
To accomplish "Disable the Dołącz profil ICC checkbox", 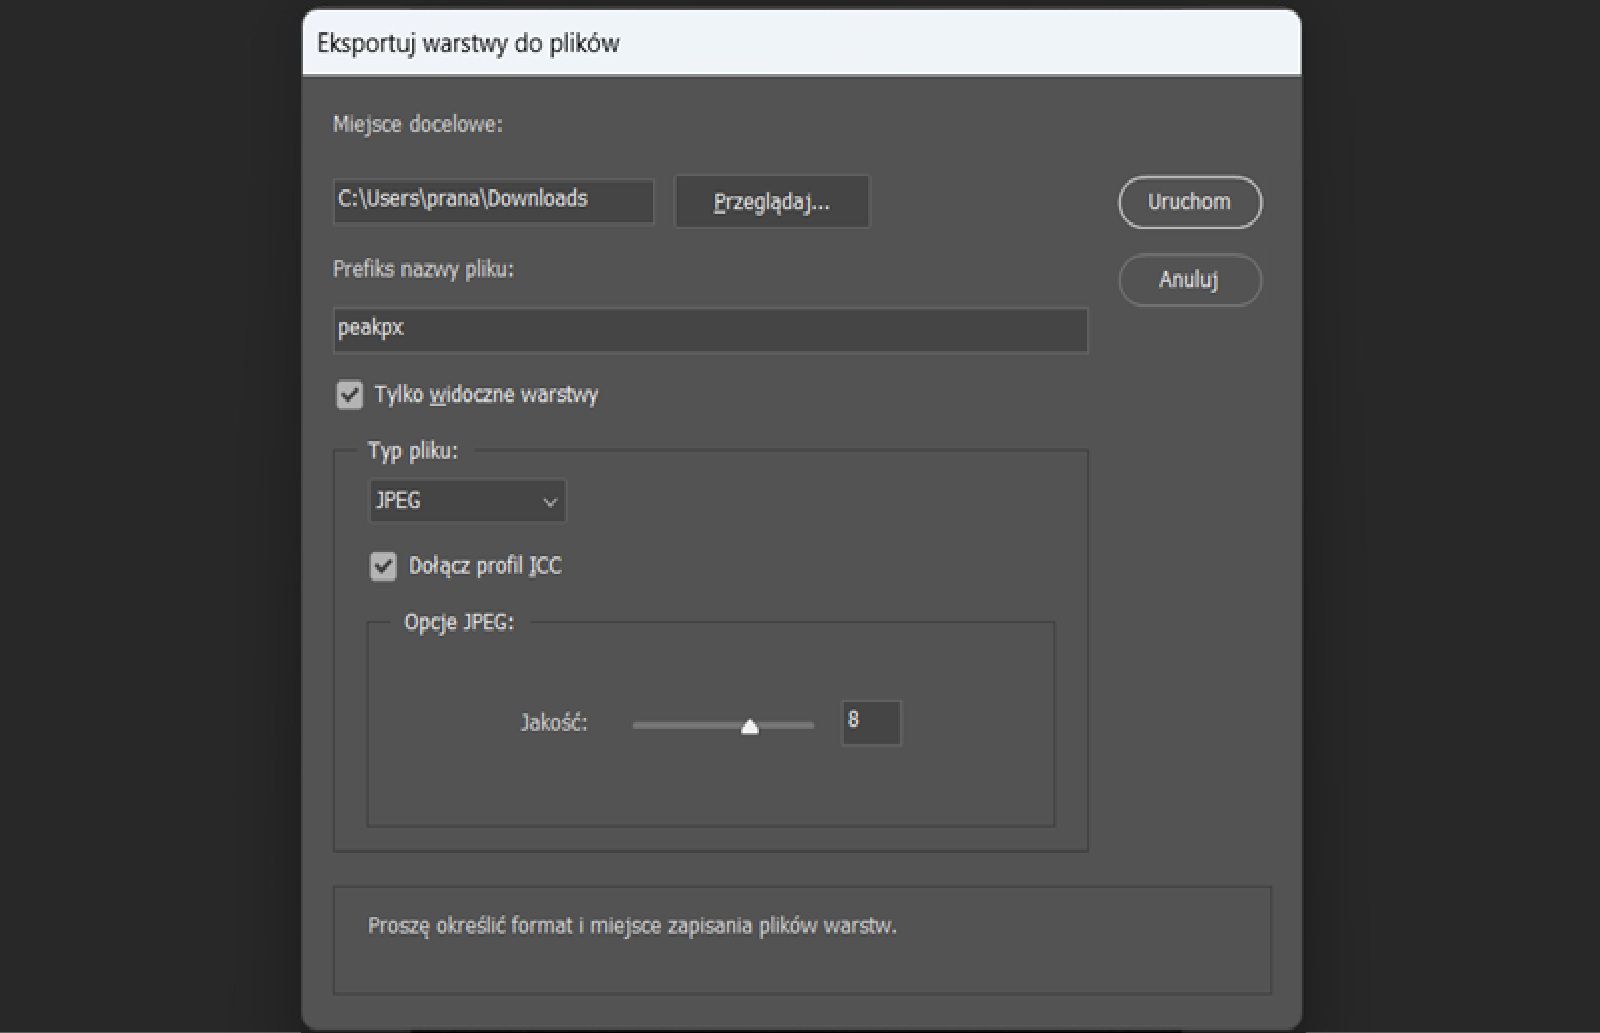I will coord(384,566).
